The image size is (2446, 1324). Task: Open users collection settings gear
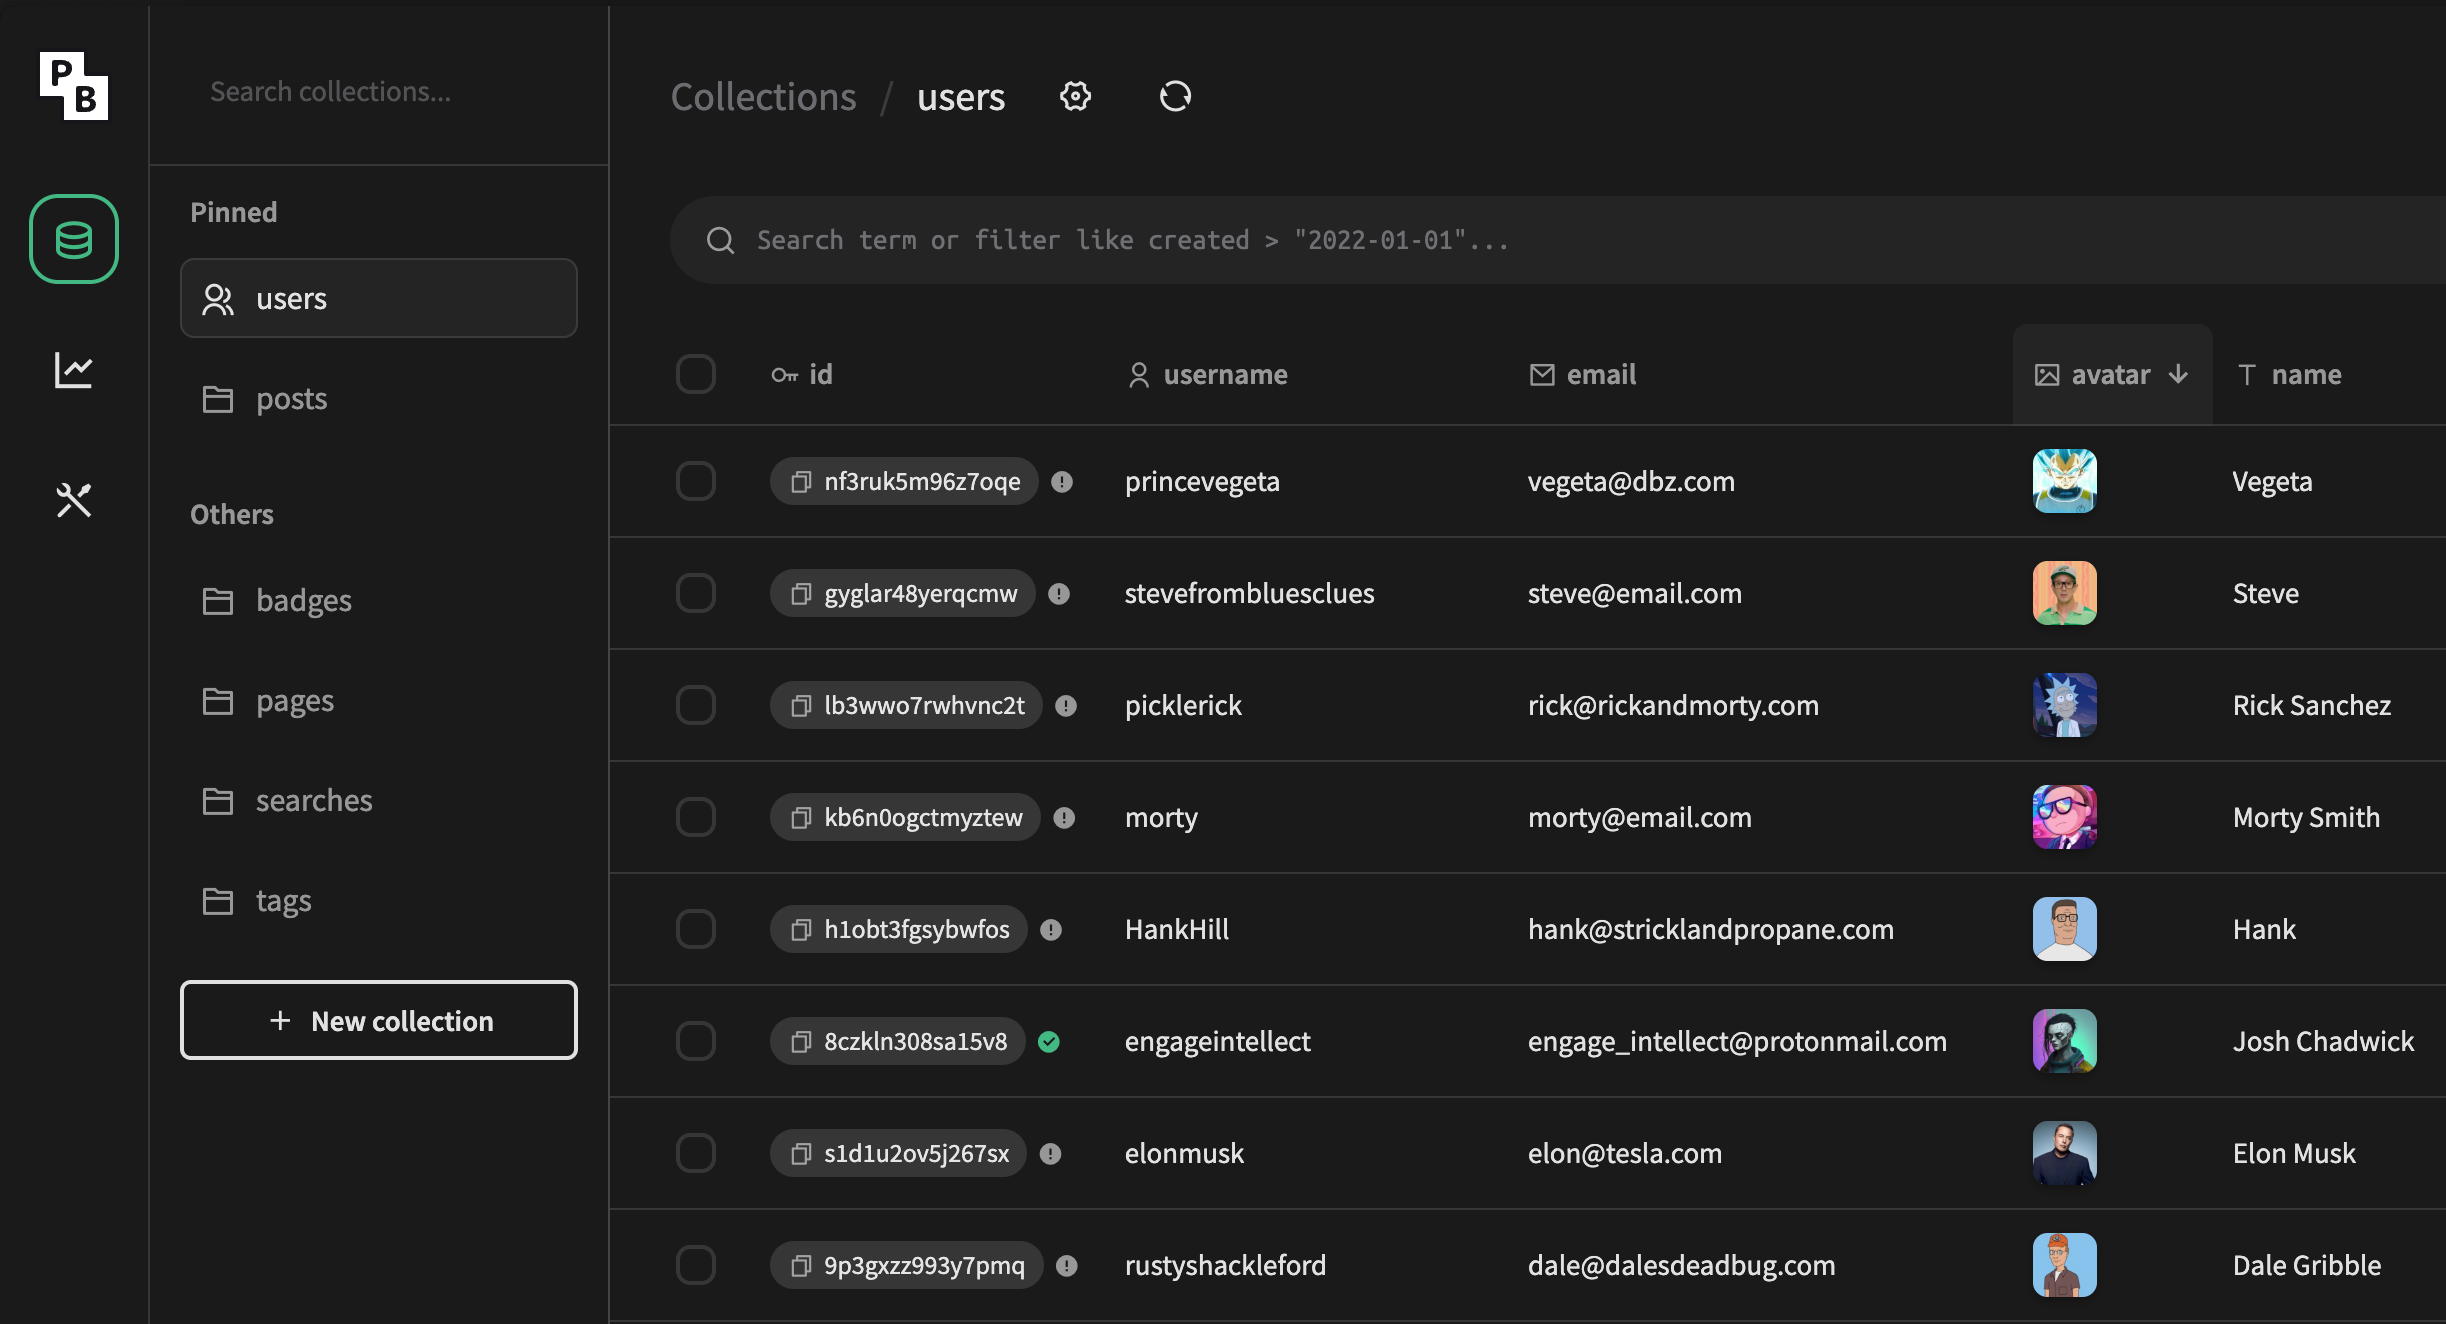[x=1075, y=97]
